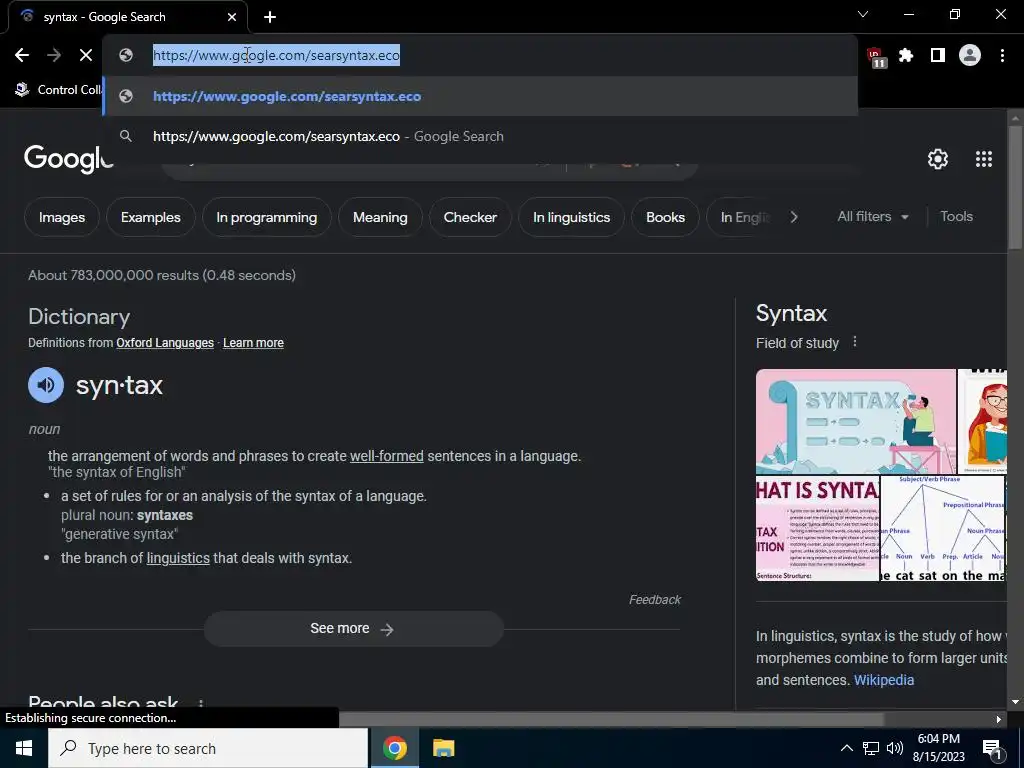Follow the linguistics definition link

tap(178, 558)
